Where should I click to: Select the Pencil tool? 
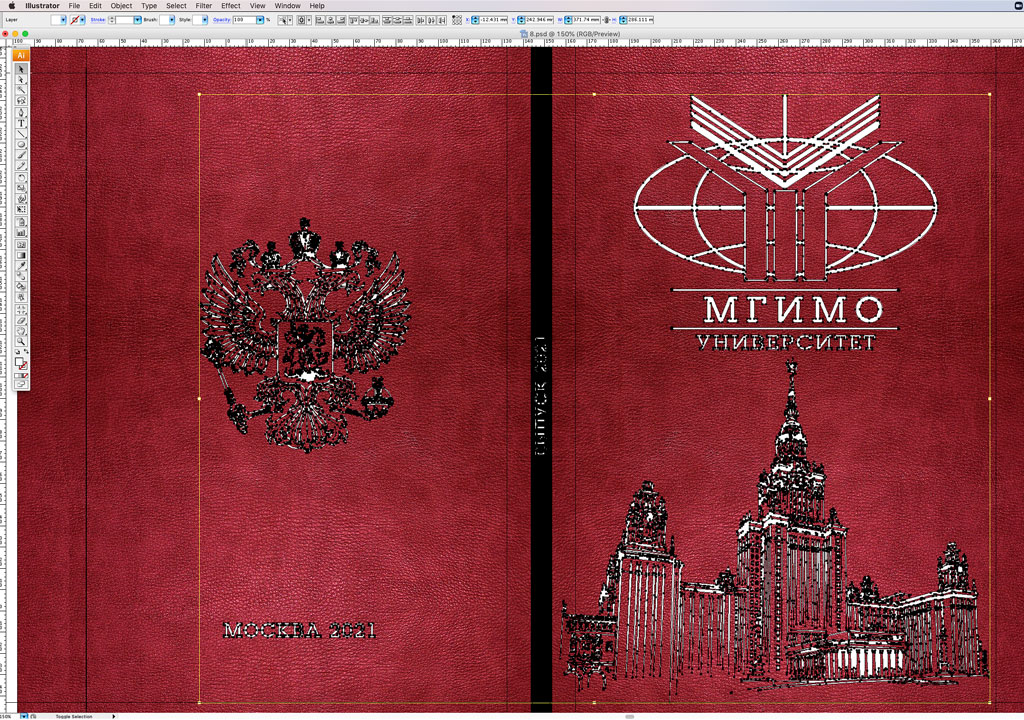pyautogui.click(x=21, y=165)
